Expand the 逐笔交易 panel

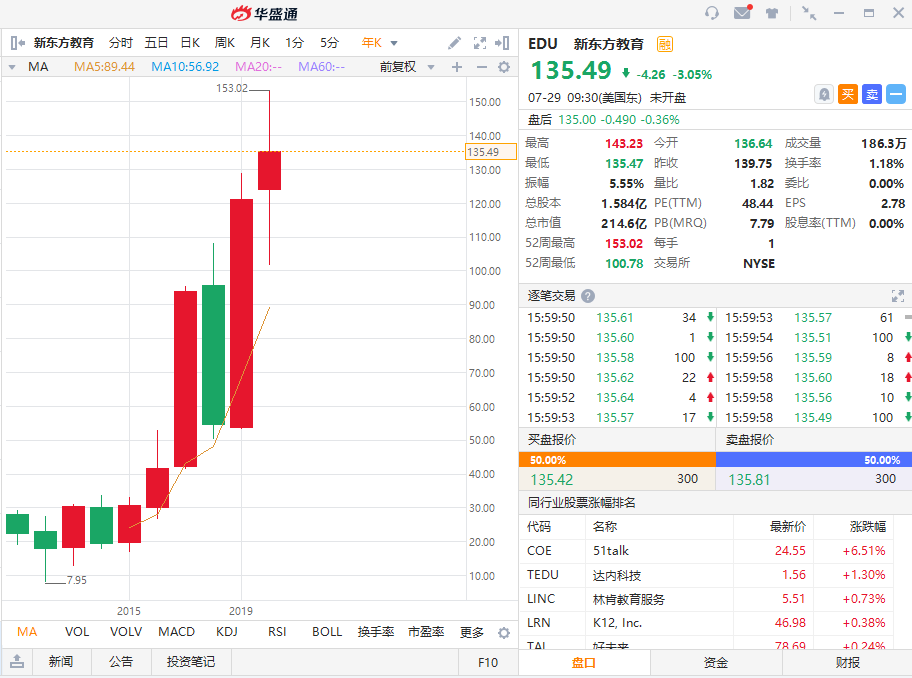[897, 296]
